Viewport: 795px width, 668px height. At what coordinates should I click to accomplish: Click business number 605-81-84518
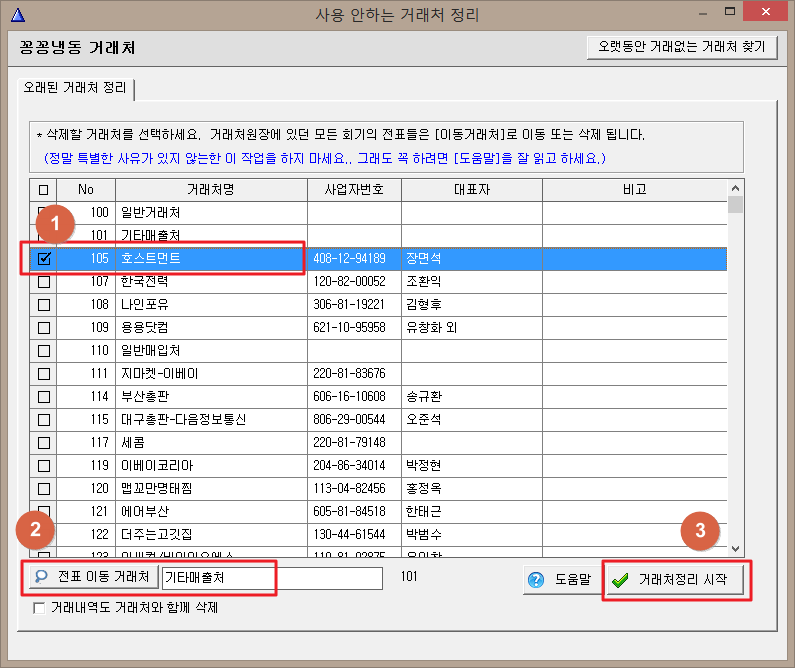pyautogui.click(x=349, y=512)
